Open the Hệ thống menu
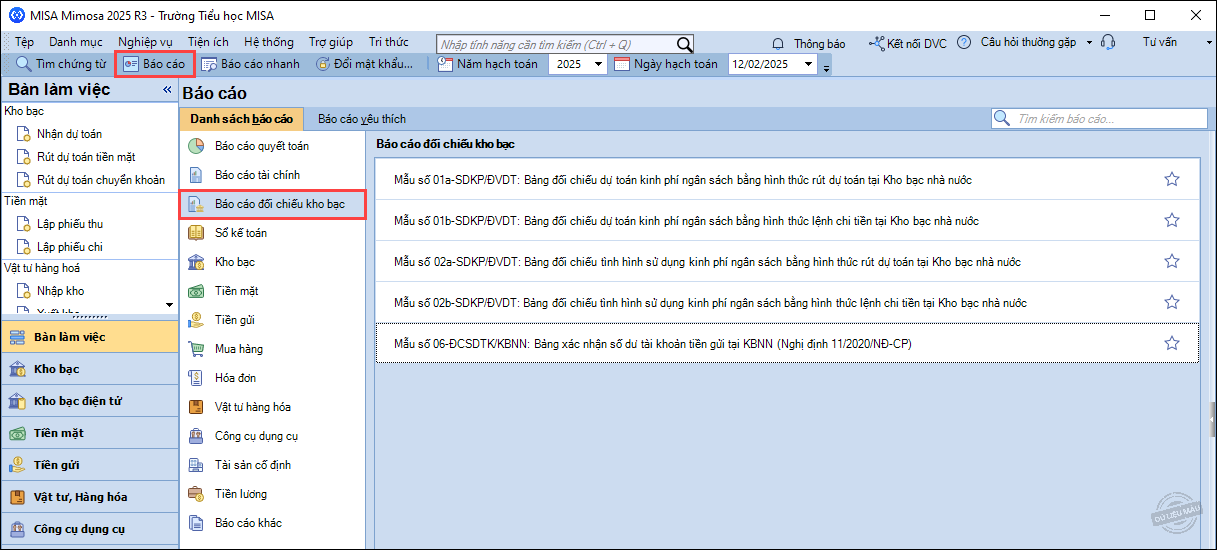1217x550 pixels. (x=269, y=42)
